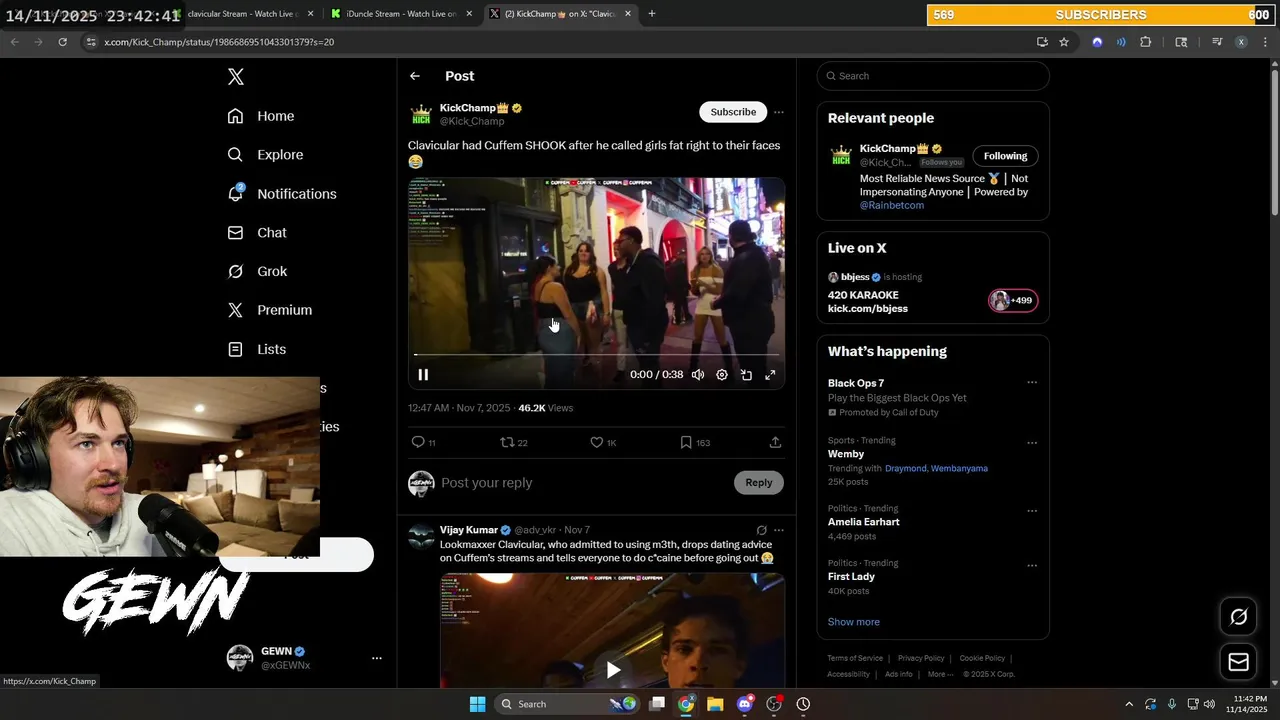Enter fullscreen video mode
Viewport: 1280px width, 720px height.
point(770,375)
